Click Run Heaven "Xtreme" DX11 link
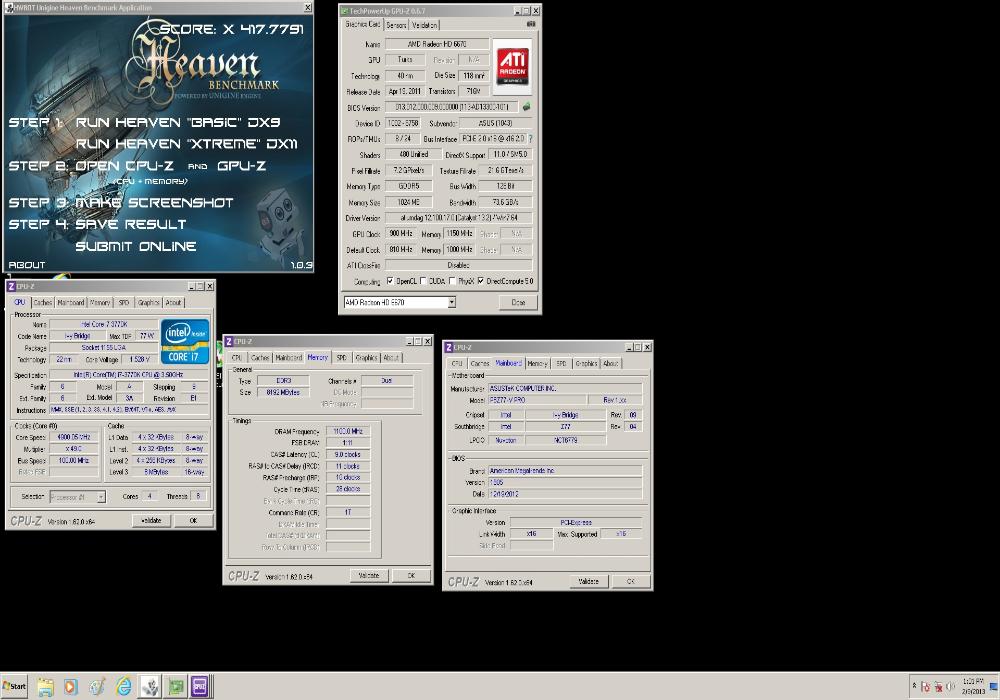This screenshot has height=700, width=1000. tap(187, 144)
